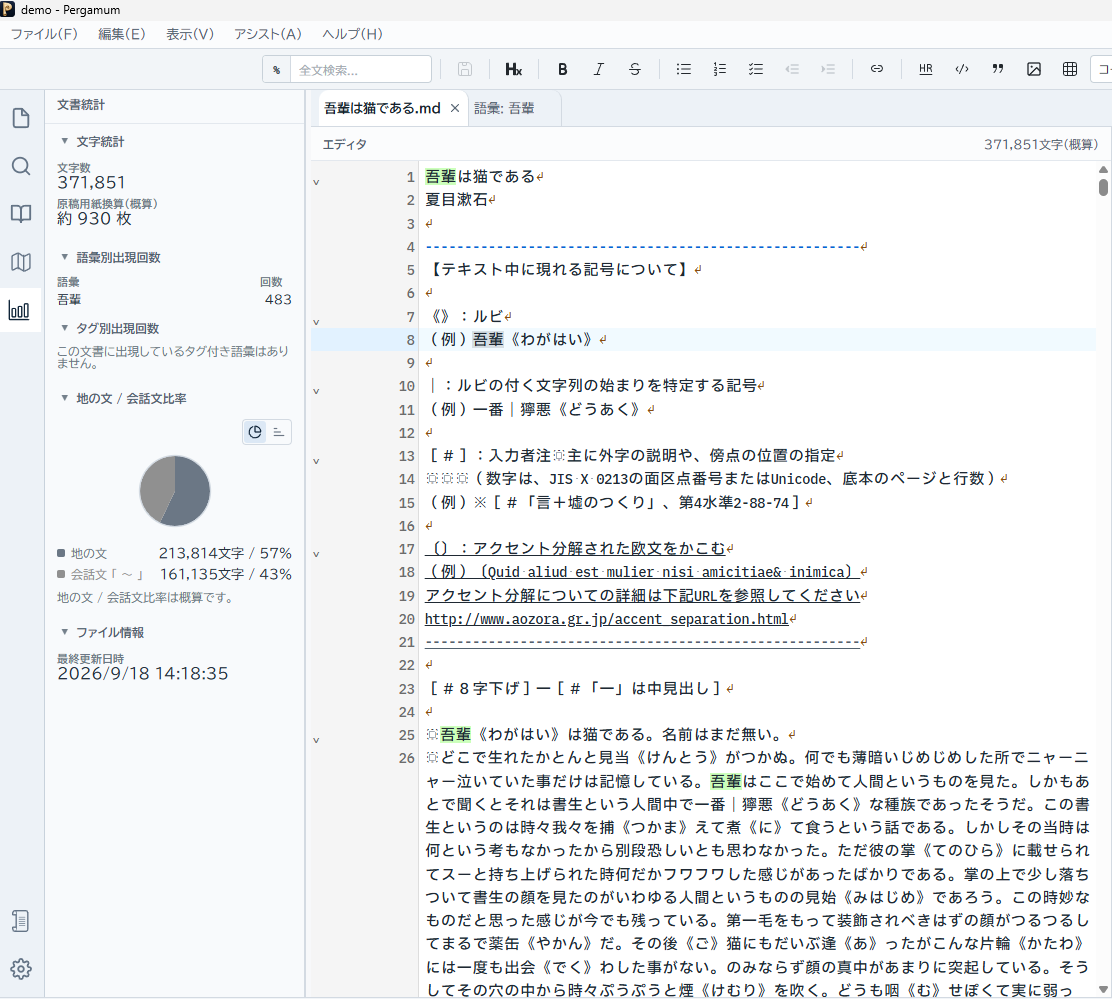The image size is (1112, 999).
Task: Toggle italic formatting
Action: pos(599,69)
